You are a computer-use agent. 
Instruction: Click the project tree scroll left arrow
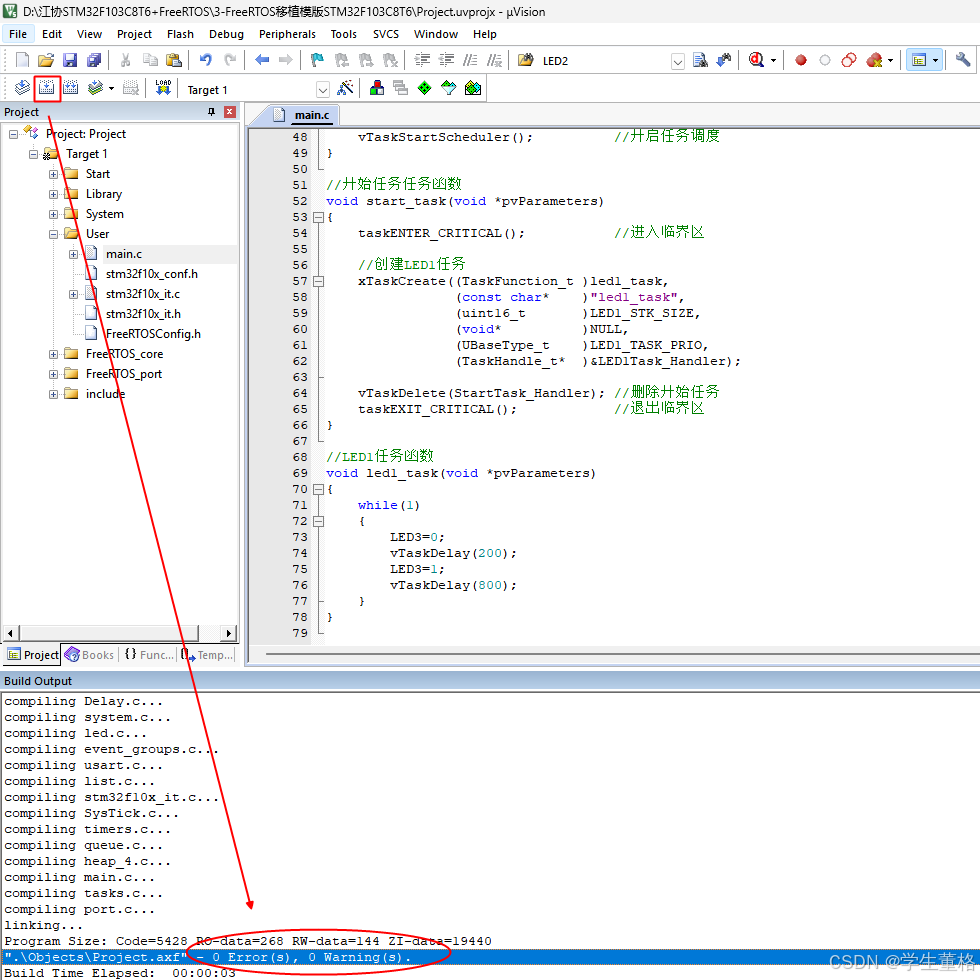pyautogui.click(x=11, y=633)
